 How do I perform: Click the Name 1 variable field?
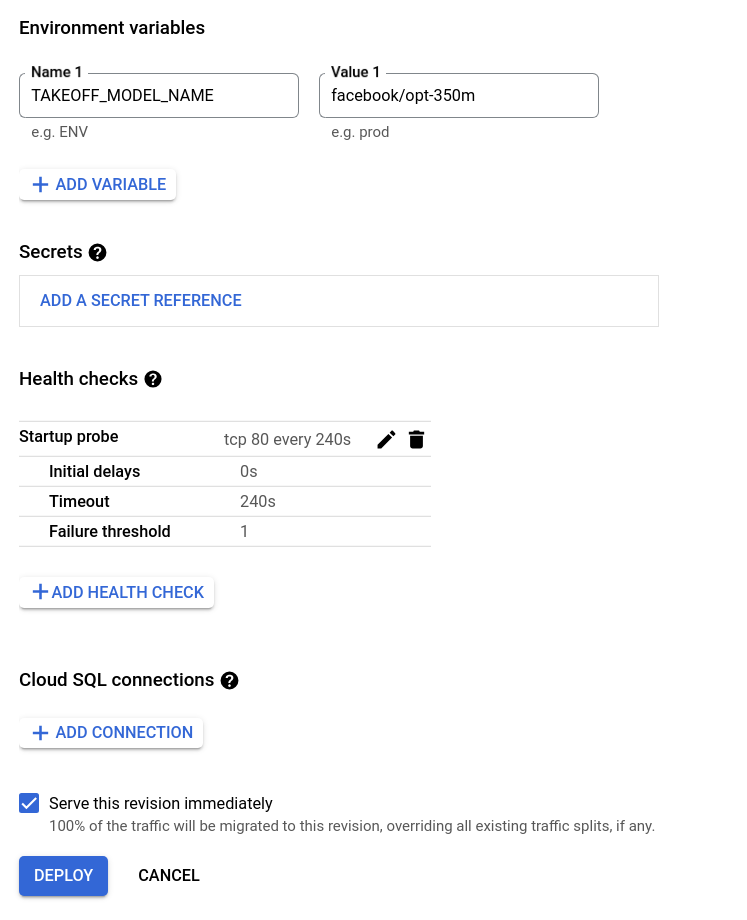coord(159,96)
